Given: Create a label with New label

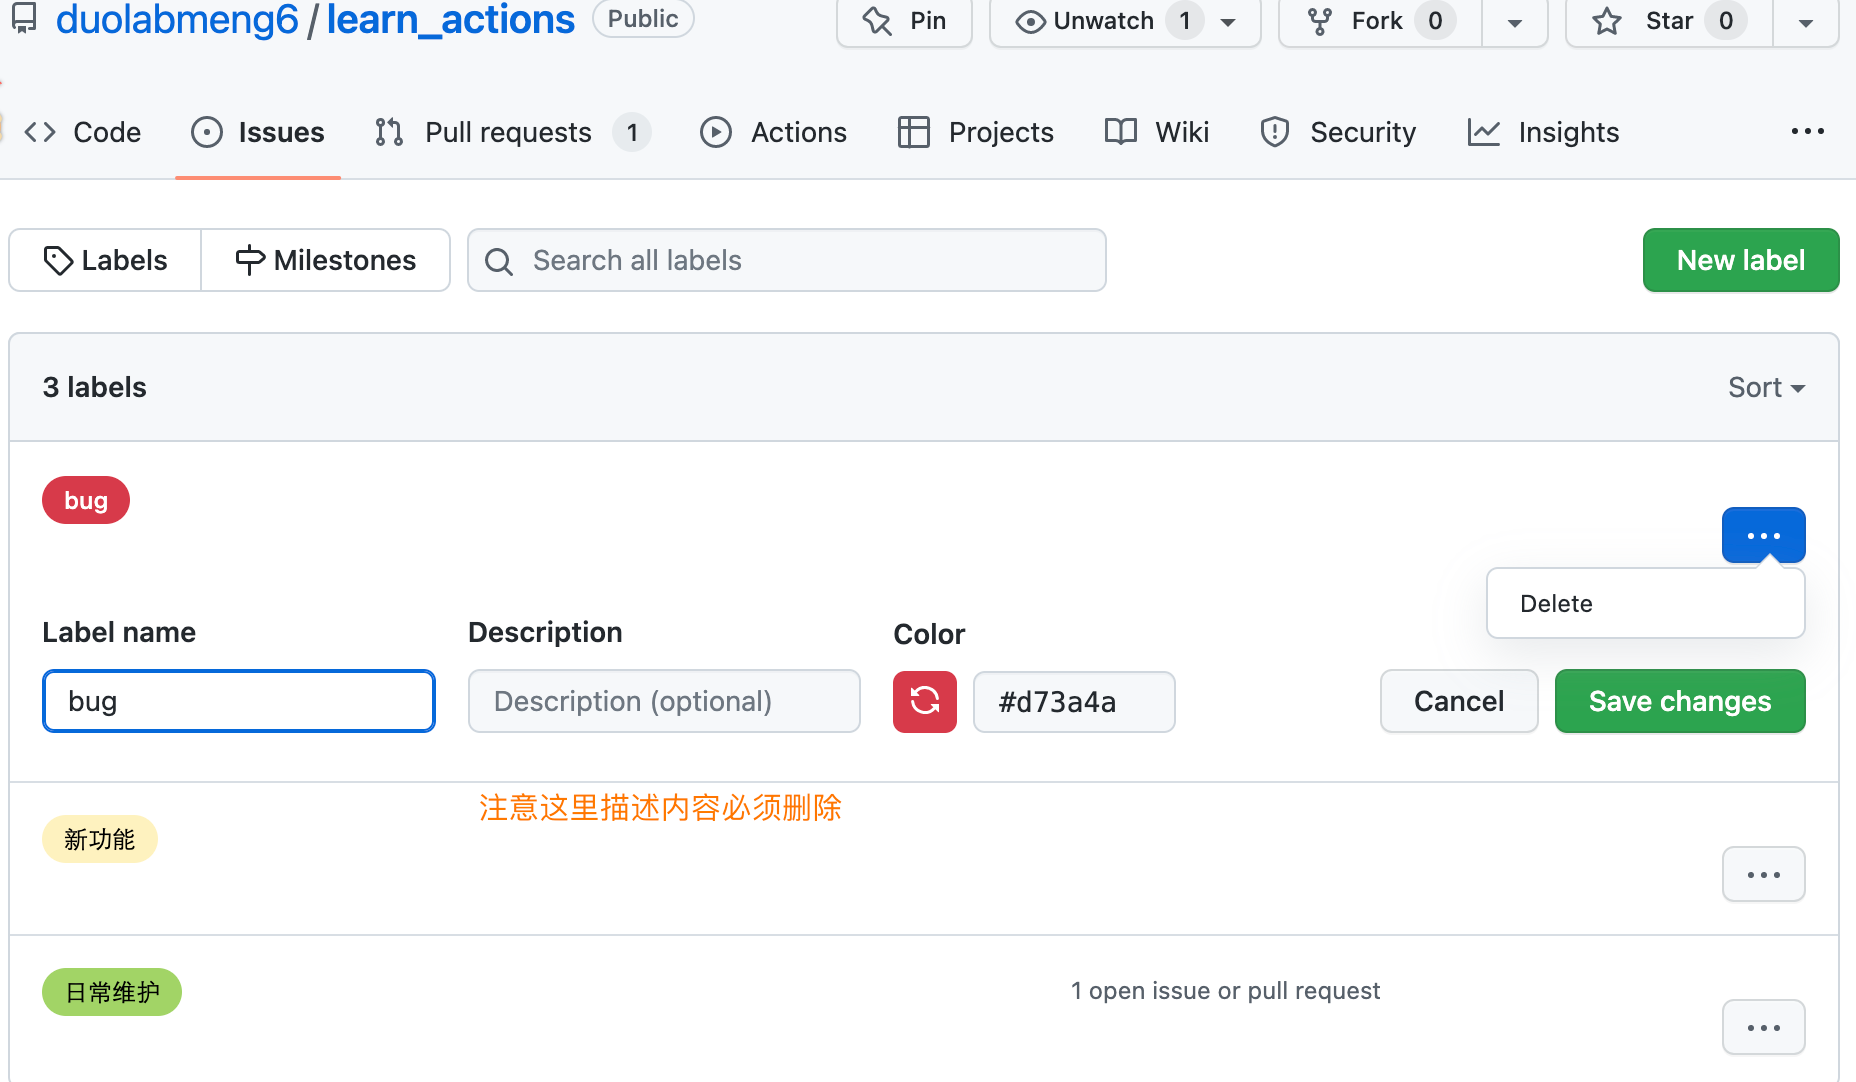Looking at the screenshot, I should click(x=1741, y=260).
